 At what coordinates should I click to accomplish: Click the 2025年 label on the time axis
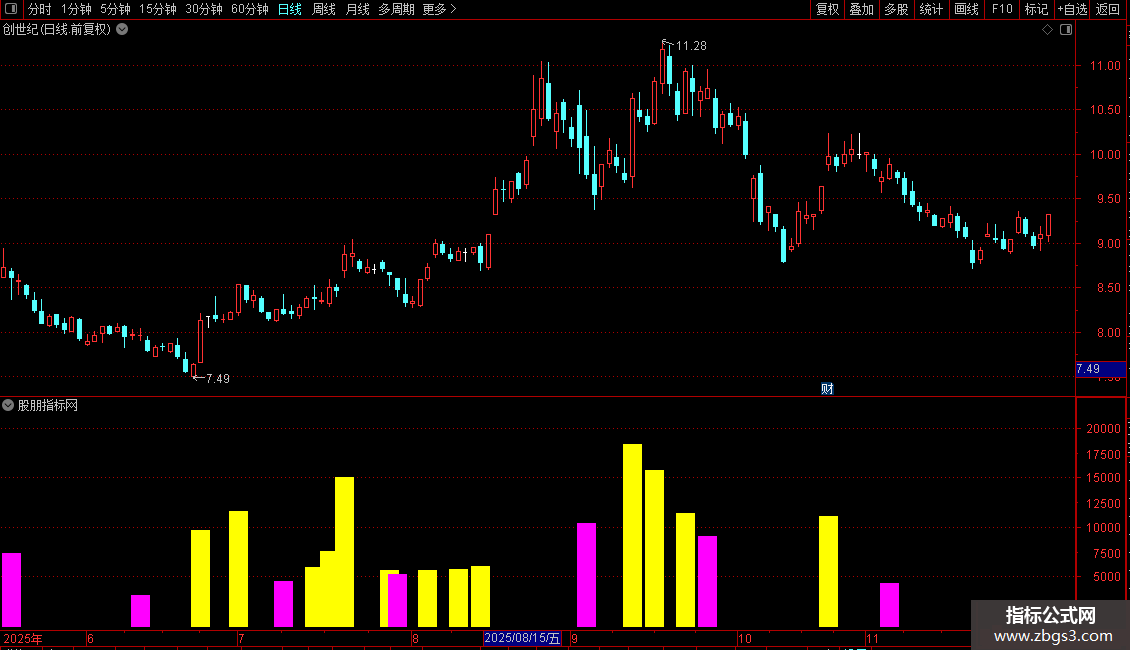point(23,638)
